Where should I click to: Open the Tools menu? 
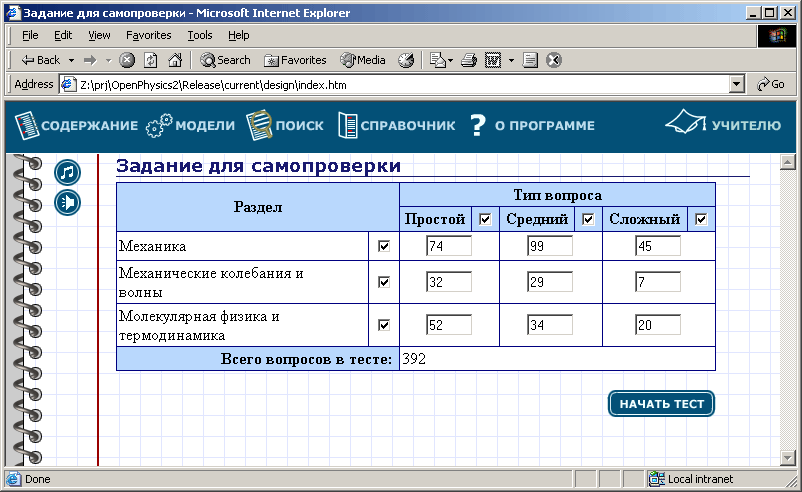[200, 35]
